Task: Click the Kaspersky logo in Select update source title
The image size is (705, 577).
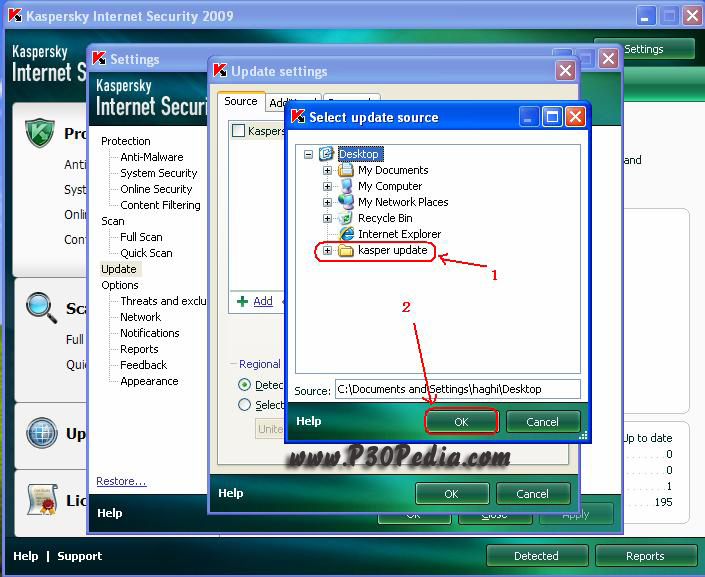Action: [298, 116]
